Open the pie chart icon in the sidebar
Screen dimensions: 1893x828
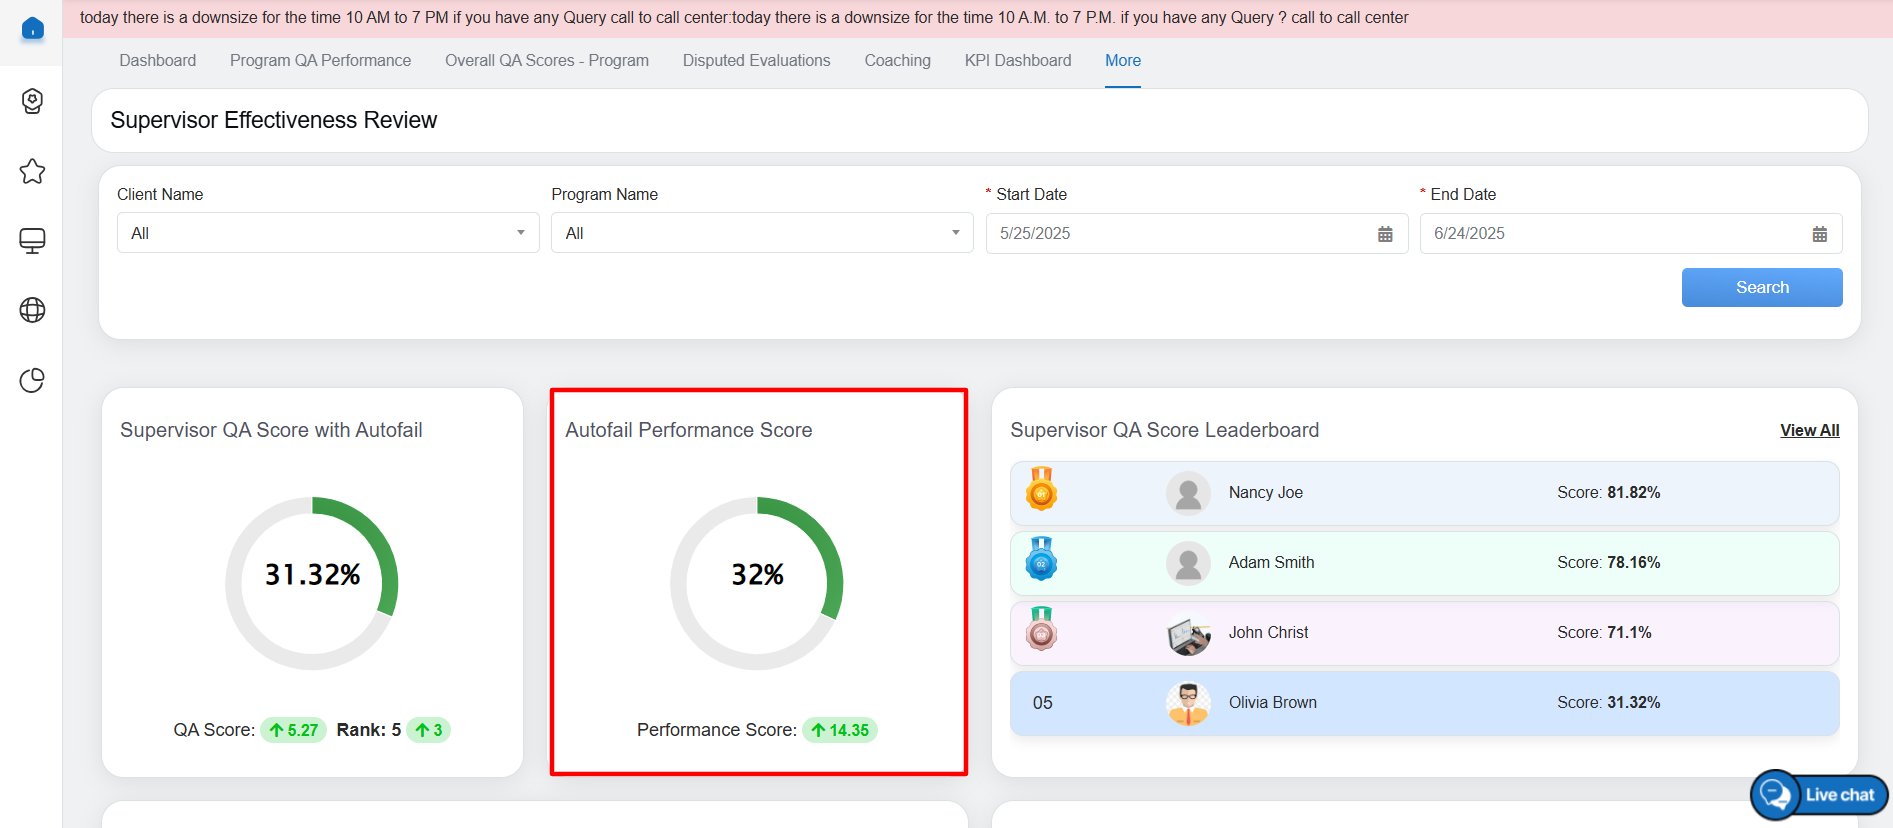[x=32, y=381]
